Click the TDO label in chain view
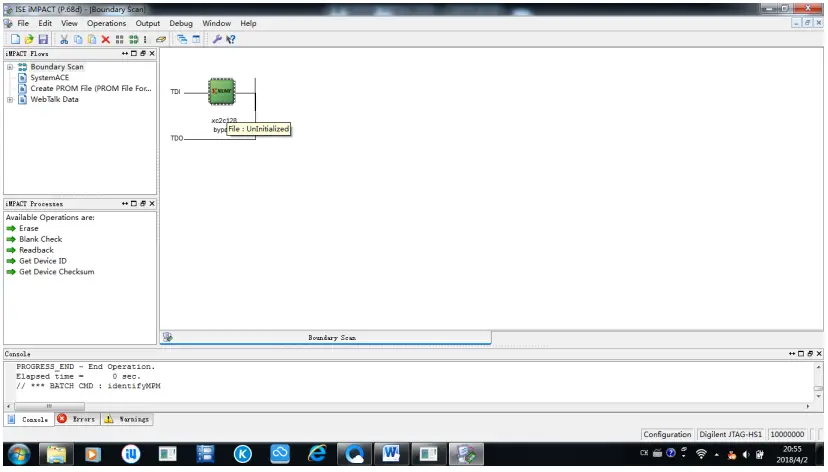This screenshot has height=472, width=828. coord(176,138)
